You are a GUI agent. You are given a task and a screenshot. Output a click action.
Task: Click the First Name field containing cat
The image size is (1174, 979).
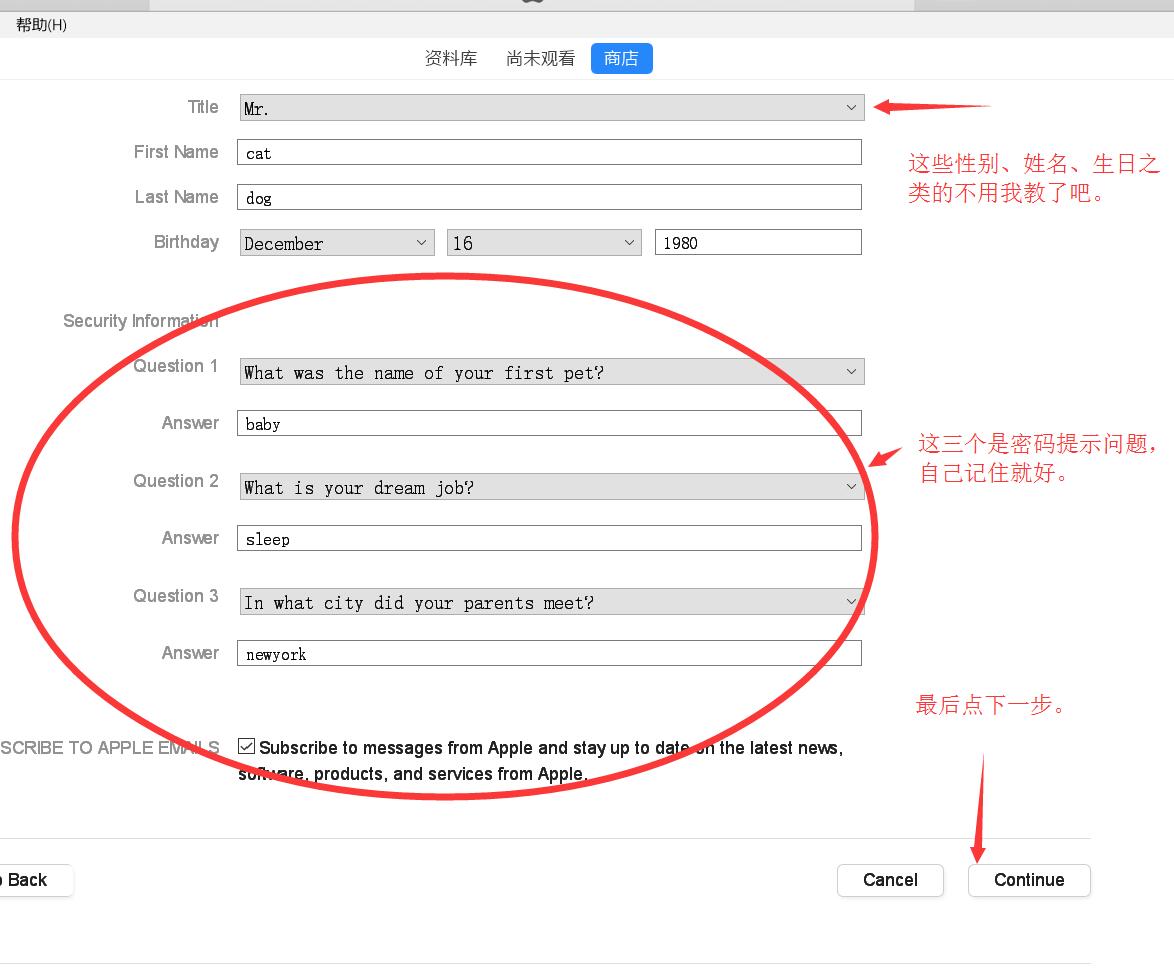click(548, 151)
